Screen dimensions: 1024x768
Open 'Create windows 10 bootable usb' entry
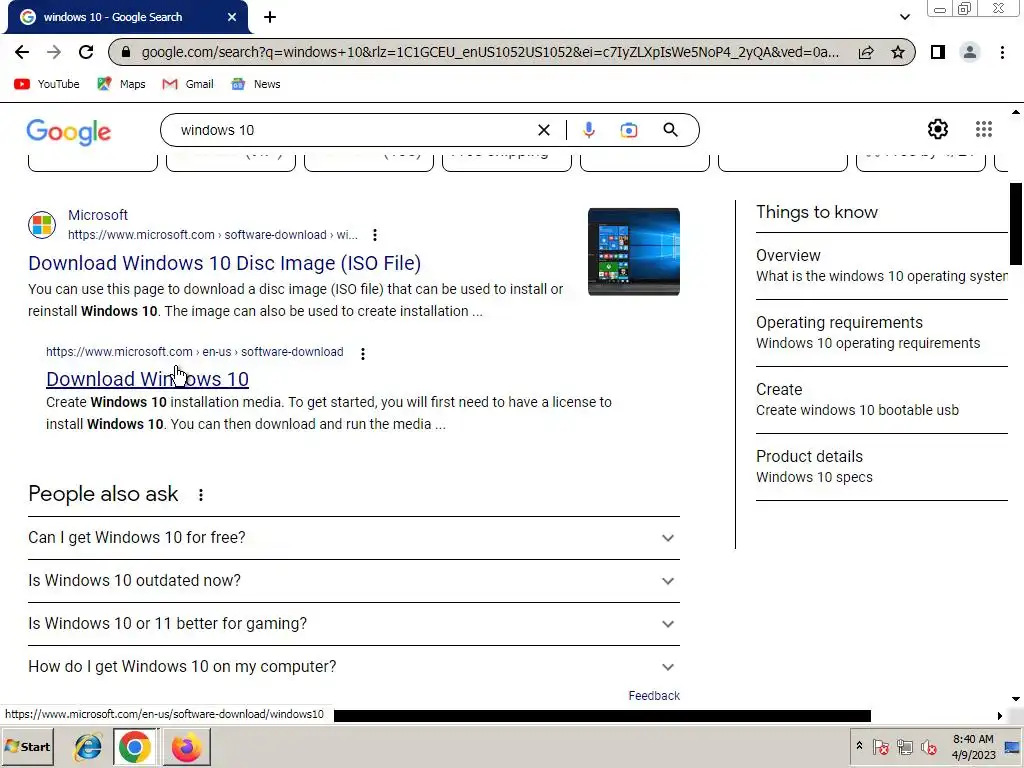click(882, 400)
